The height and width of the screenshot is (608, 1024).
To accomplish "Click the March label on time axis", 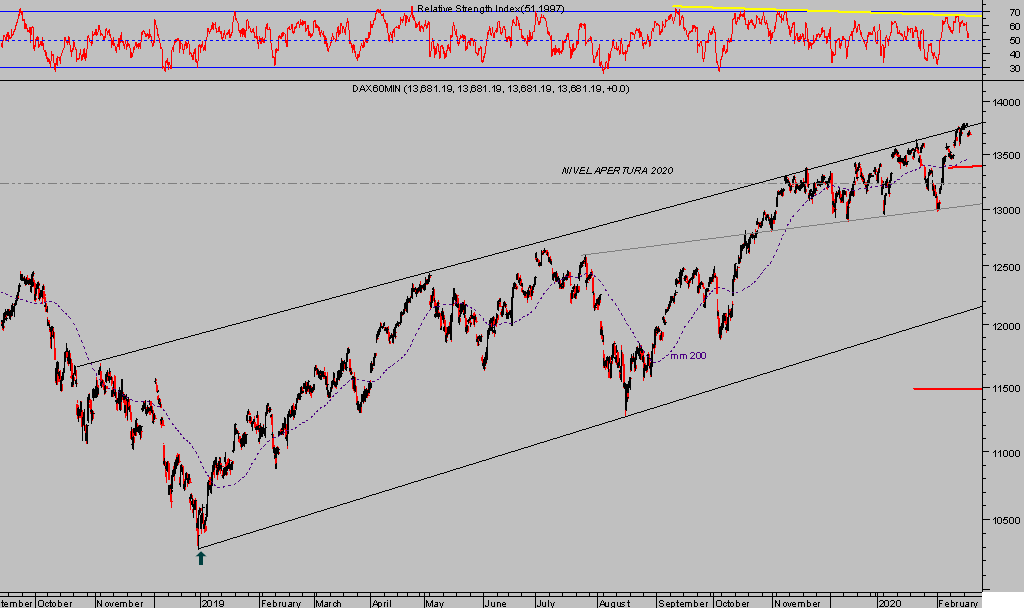I will 328,603.
